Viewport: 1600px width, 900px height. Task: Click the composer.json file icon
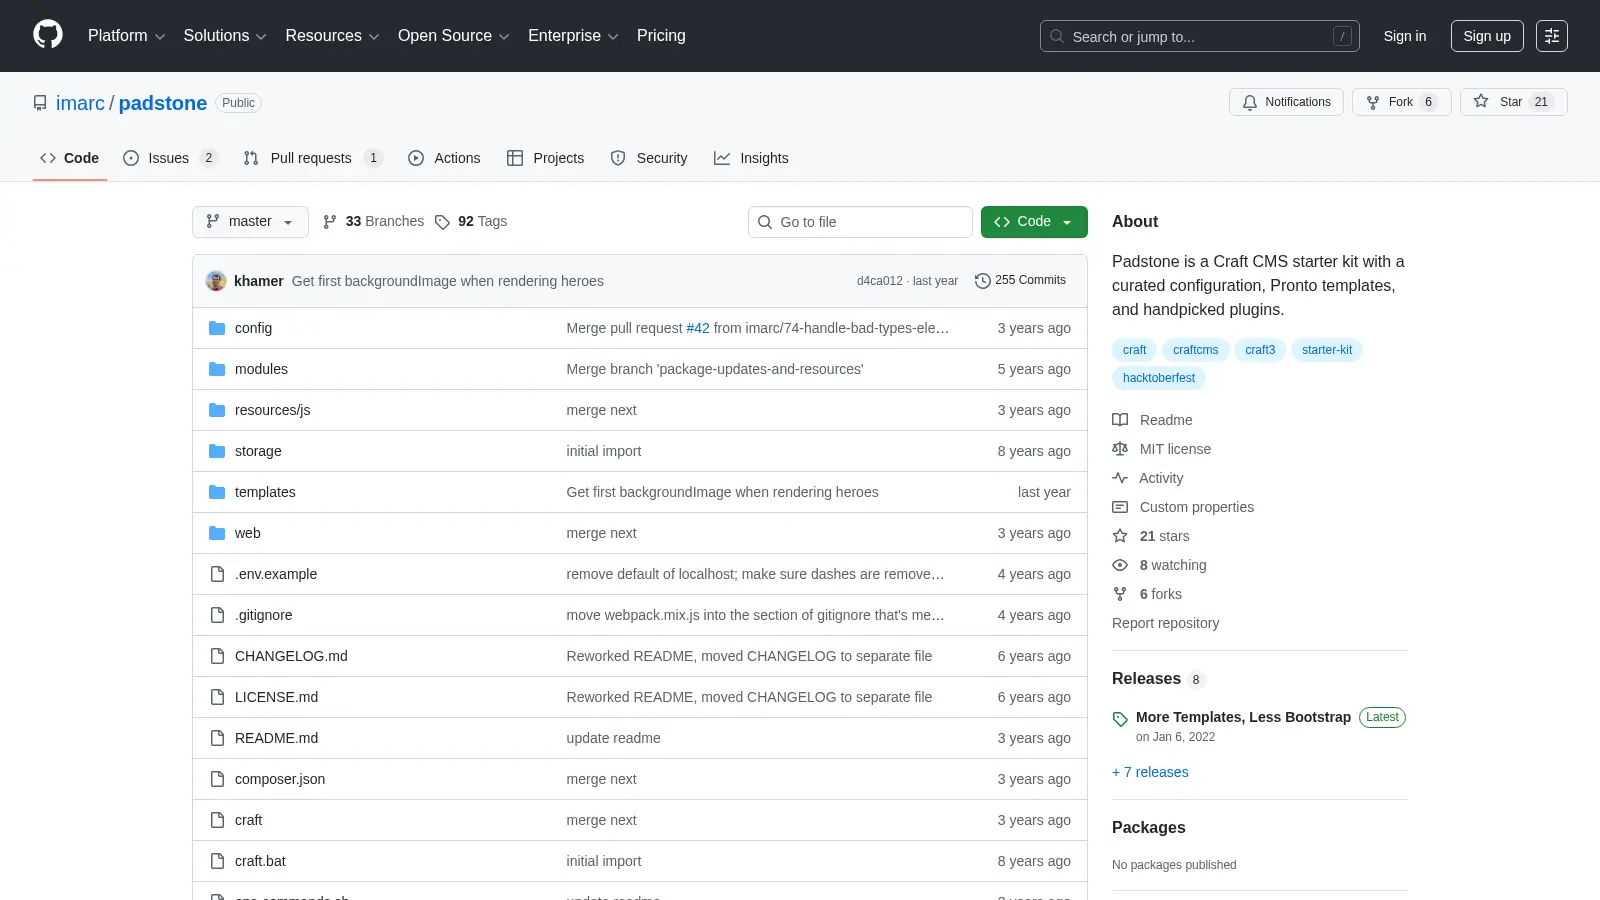pyautogui.click(x=217, y=779)
